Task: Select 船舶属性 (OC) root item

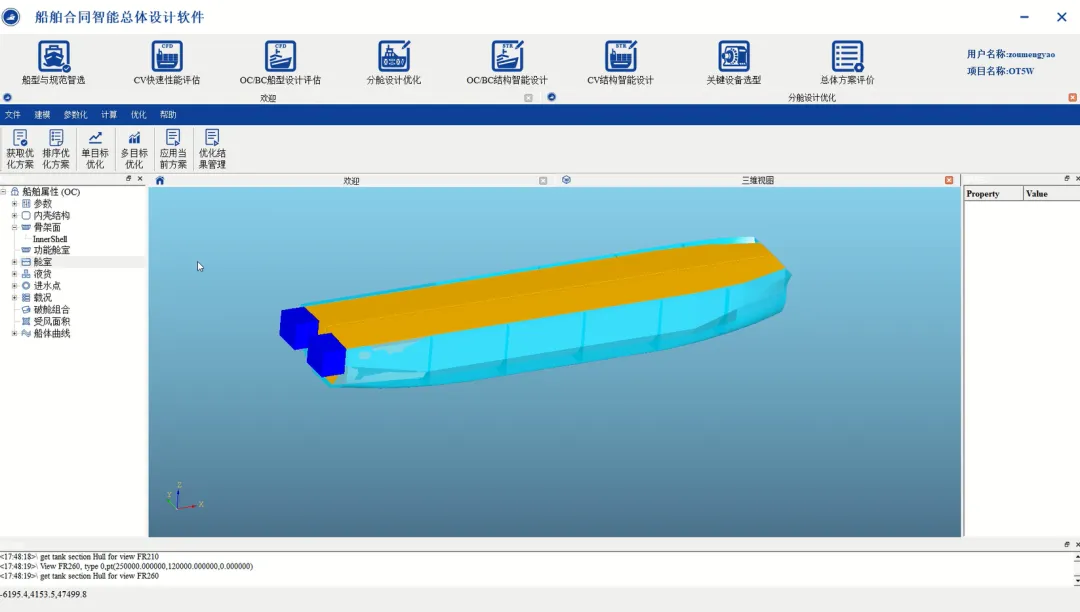Action: point(50,192)
